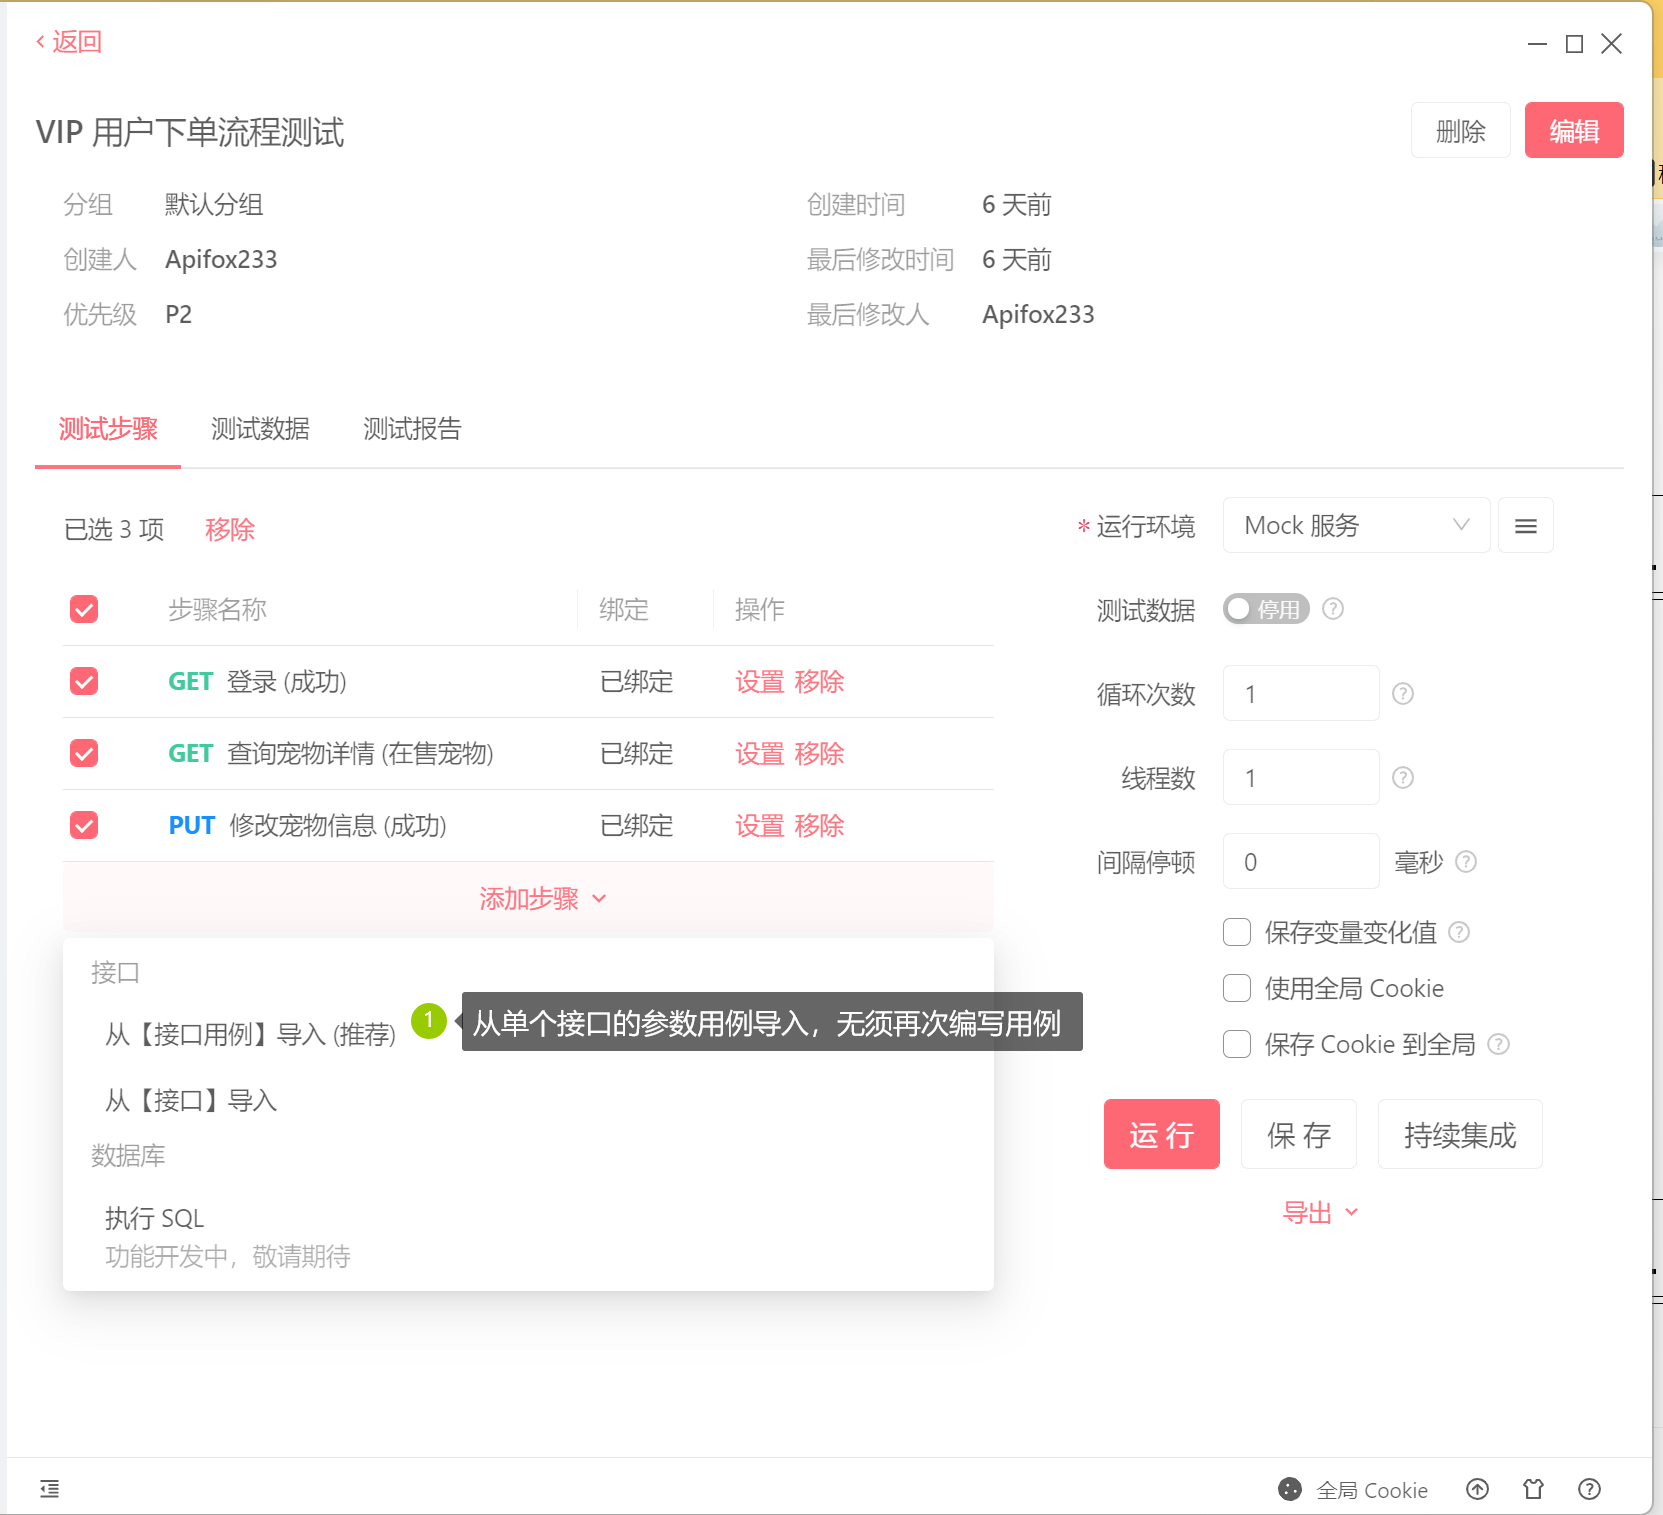
Task: Click the 持续集成 button
Action: point(1460,1134)
